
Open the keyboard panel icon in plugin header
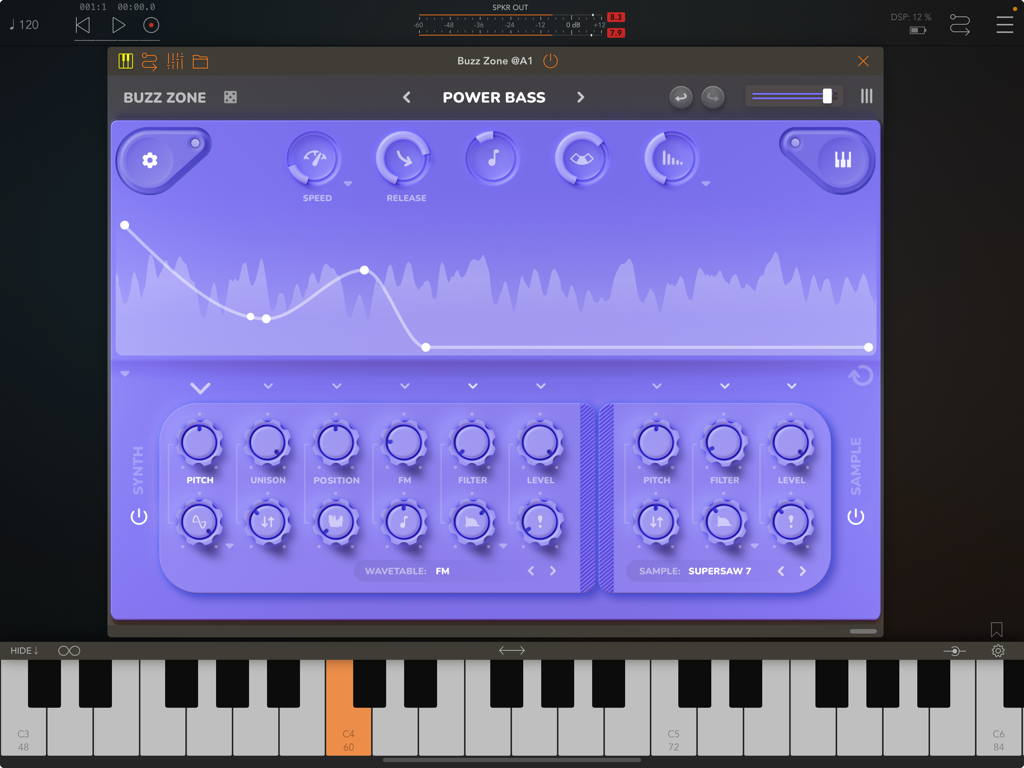[125, 61]
